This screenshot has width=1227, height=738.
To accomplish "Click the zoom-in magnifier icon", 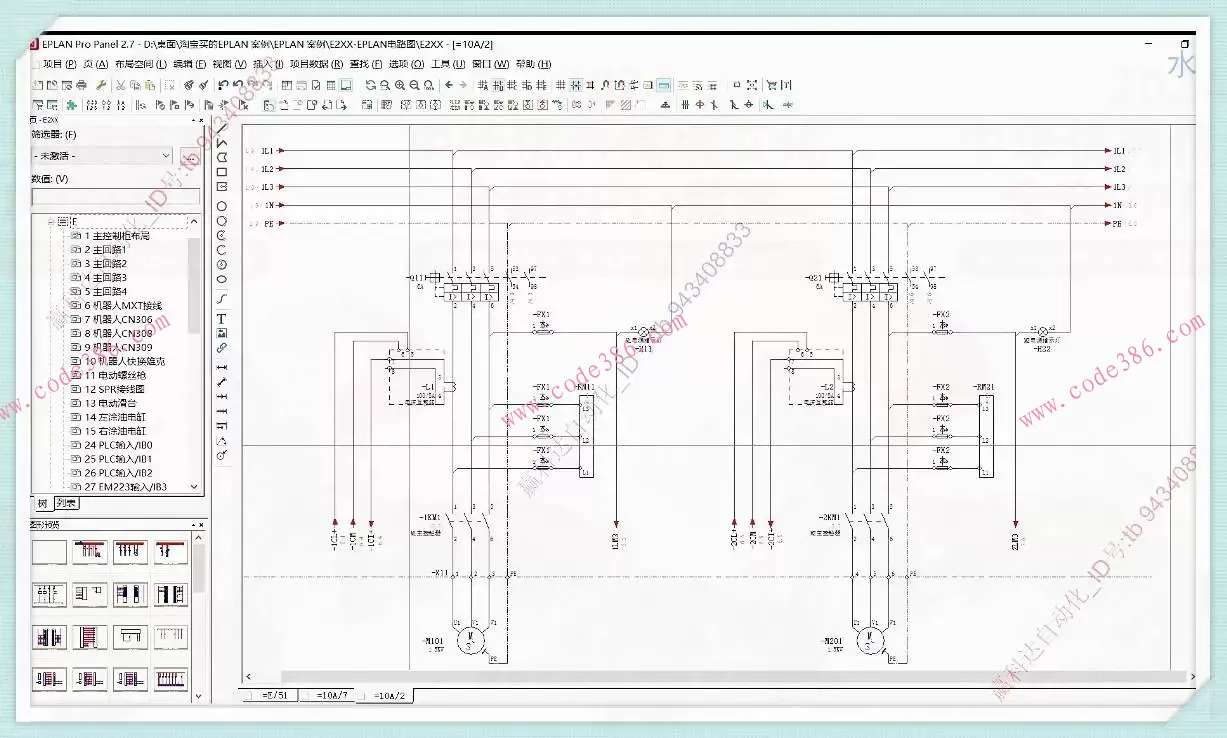I will tap(400, 85).
